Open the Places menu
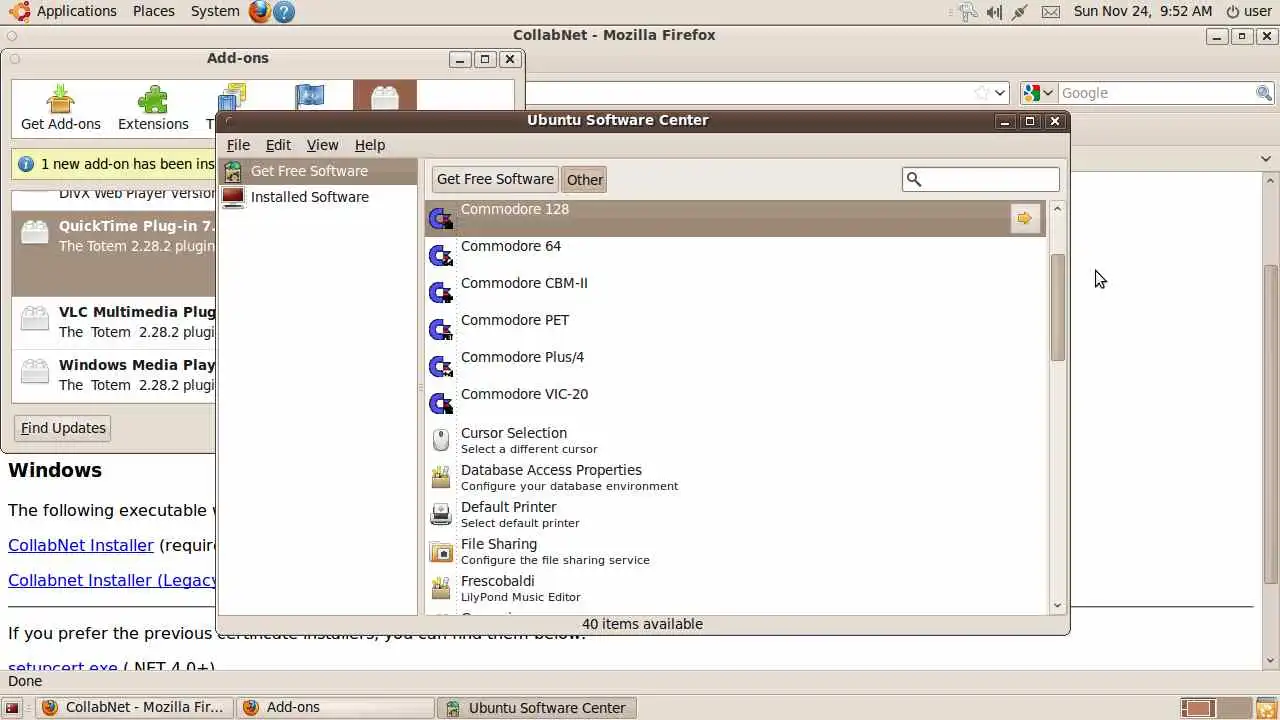Image resolution: width=1280 pixels, height=720 pixels. [154, 11]
